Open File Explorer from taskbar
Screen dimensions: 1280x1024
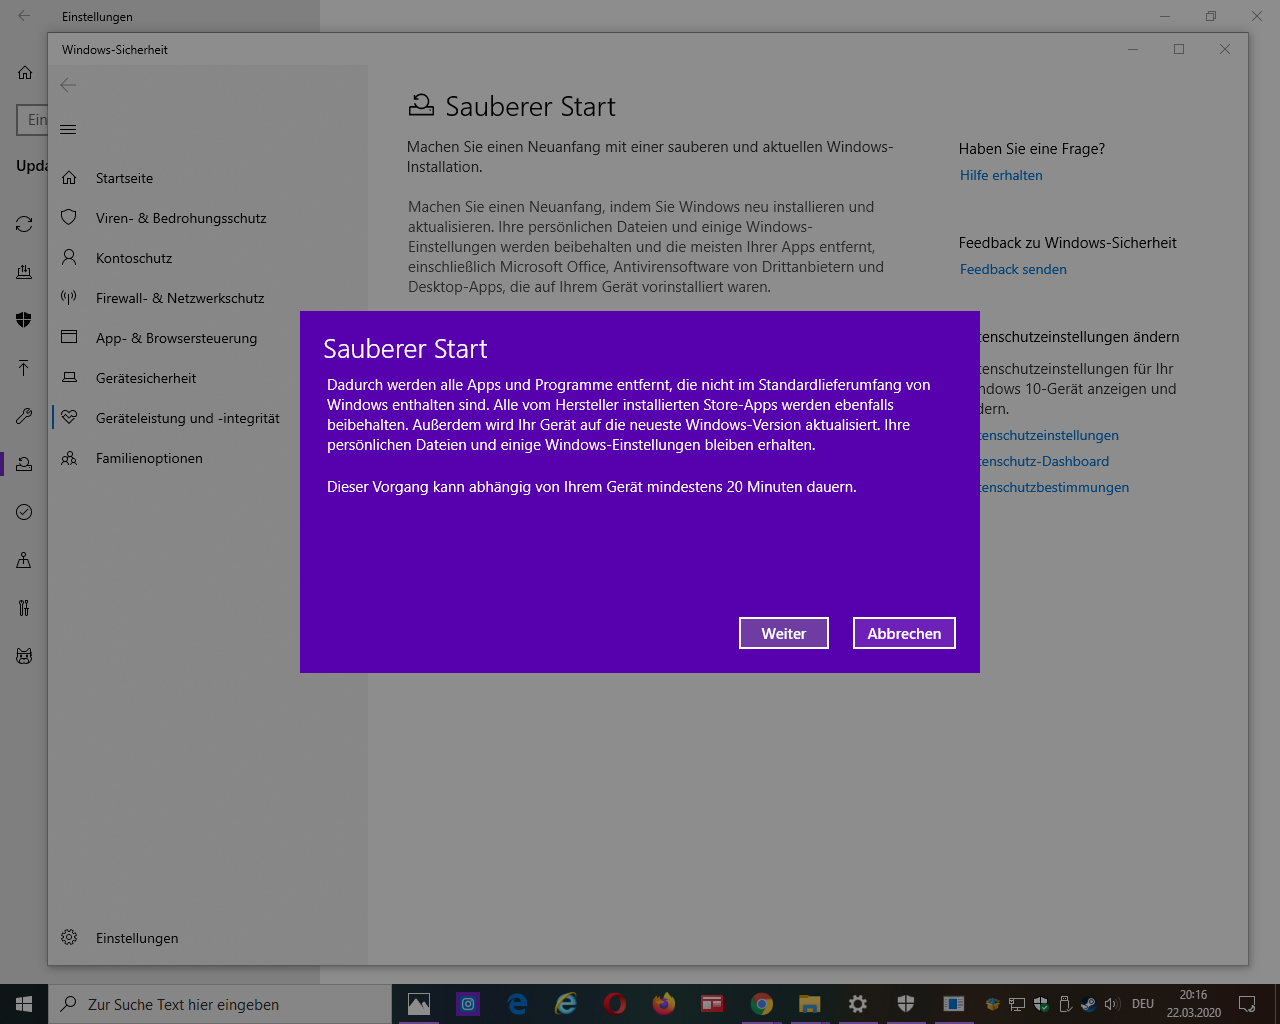click(810, 1004)
